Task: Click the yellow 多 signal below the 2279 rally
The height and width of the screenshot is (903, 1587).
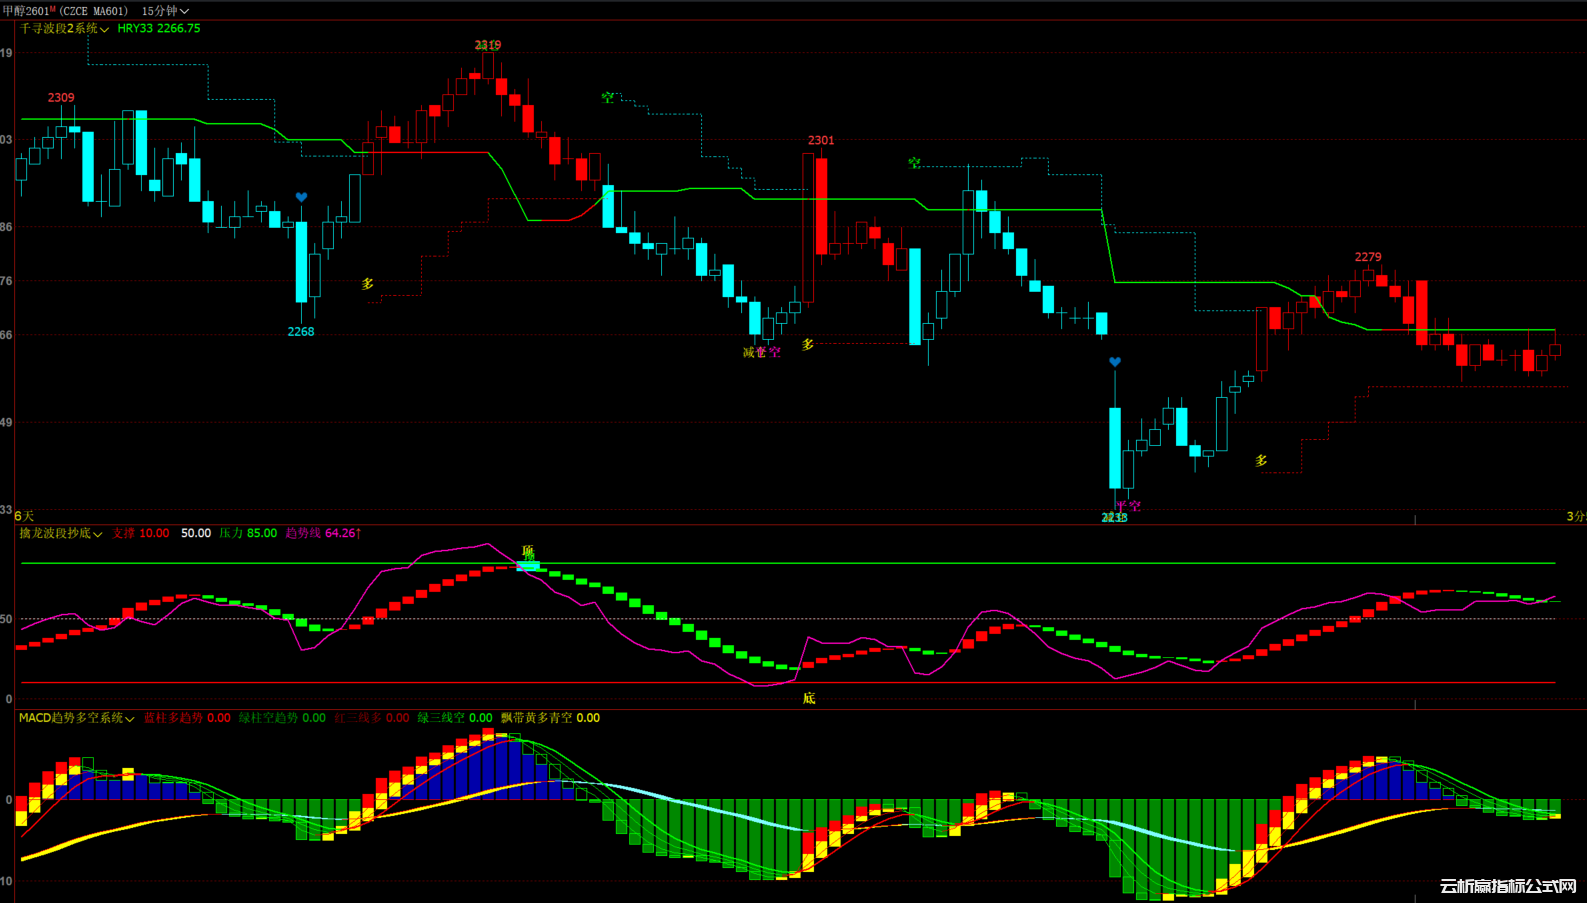Action: coord(1261,461)
